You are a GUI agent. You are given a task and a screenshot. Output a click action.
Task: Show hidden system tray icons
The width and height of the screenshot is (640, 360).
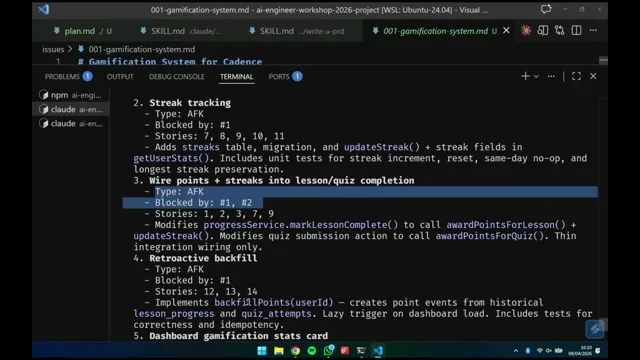click(516, 351)
